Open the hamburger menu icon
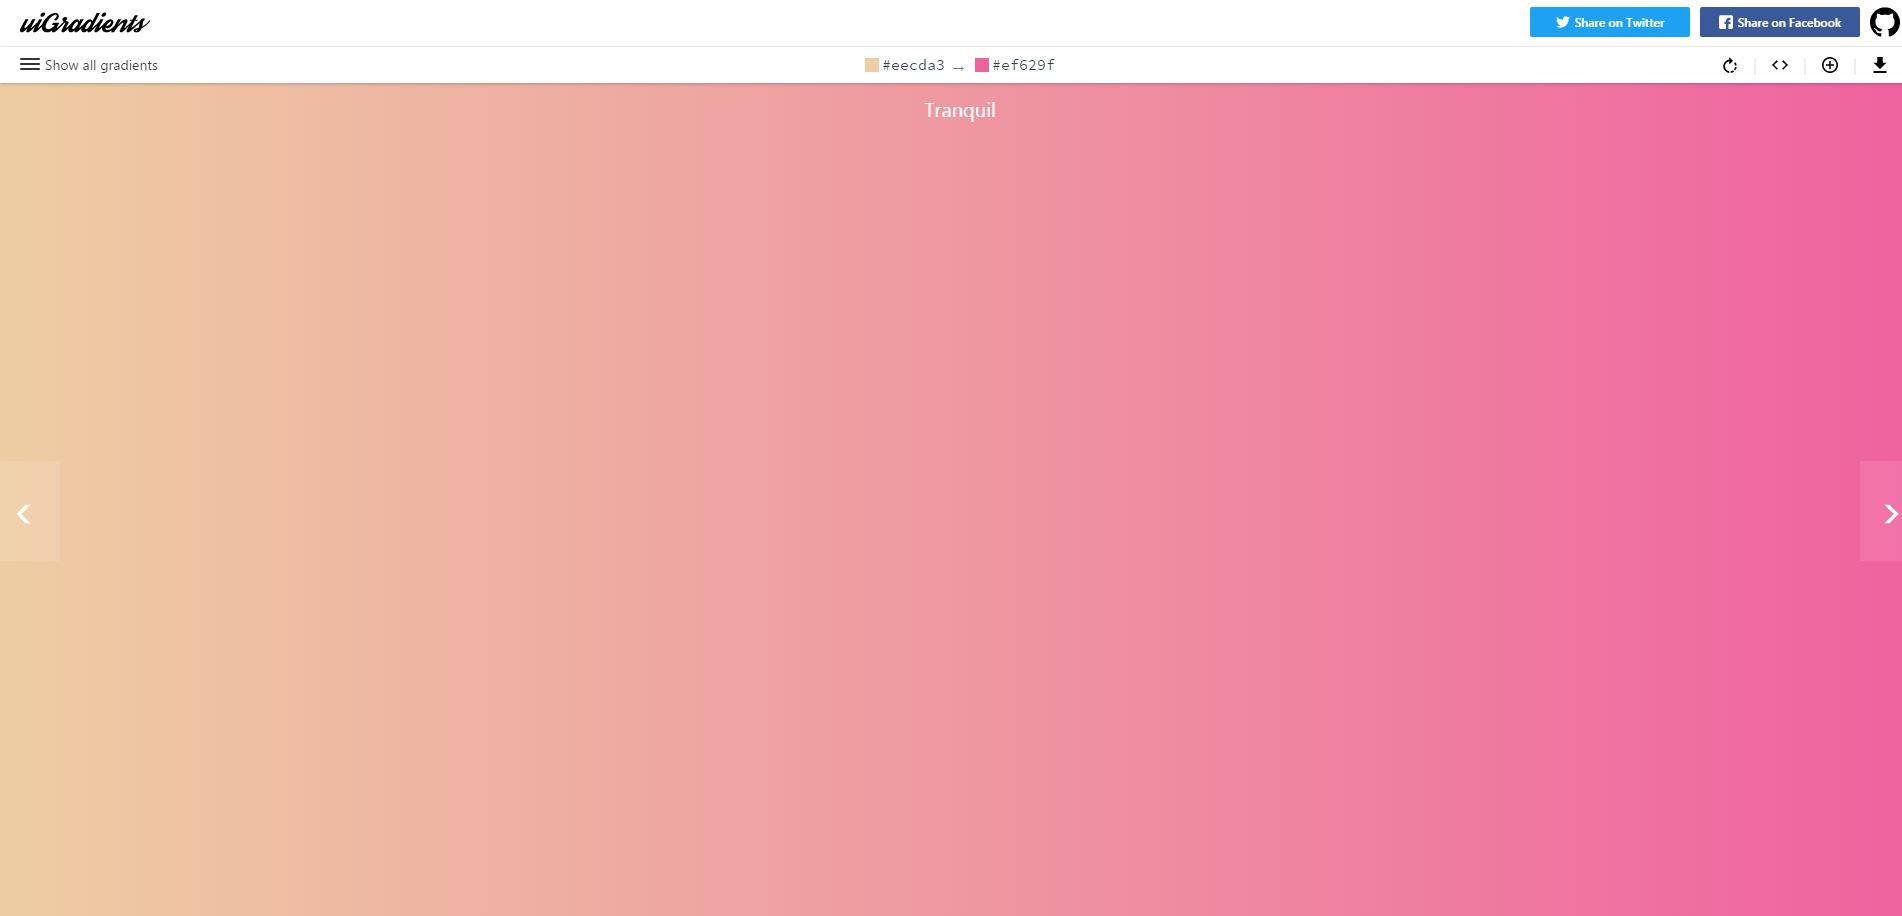The height and width of the screenshot is (916, 1902). (x=30, y=65)
